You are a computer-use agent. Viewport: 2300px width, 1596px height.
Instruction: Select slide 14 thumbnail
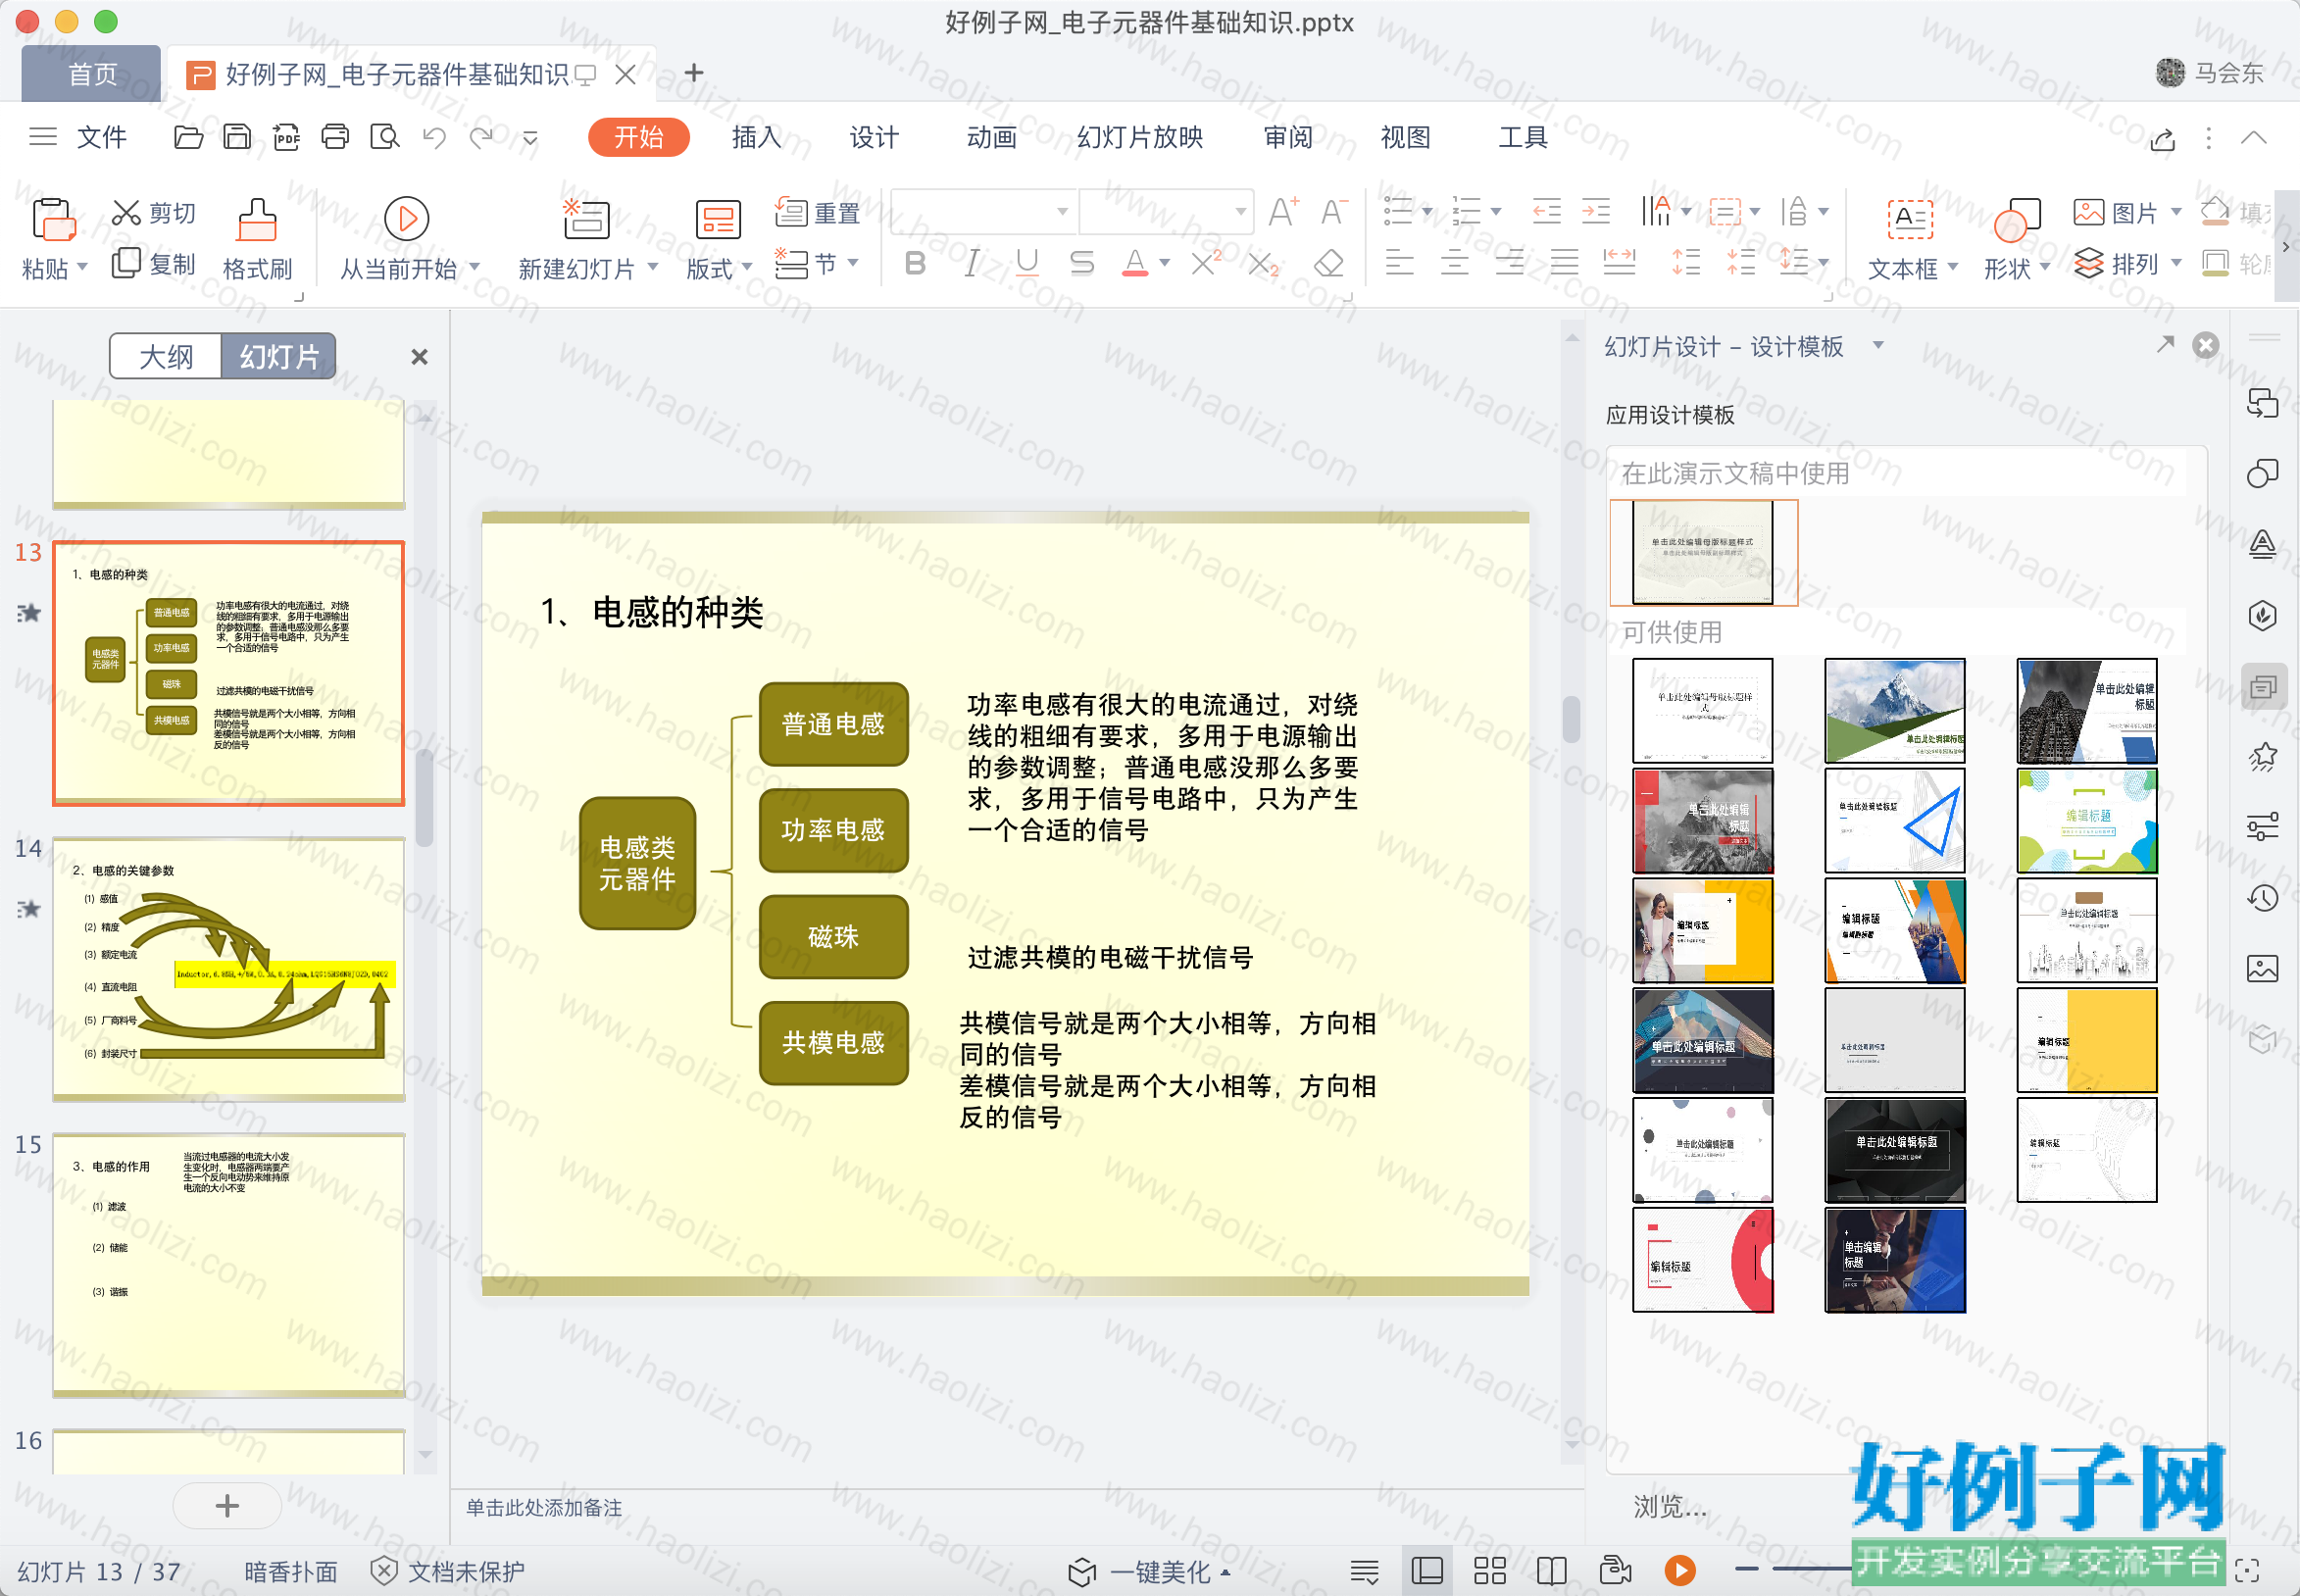click(x=229, y=968)
